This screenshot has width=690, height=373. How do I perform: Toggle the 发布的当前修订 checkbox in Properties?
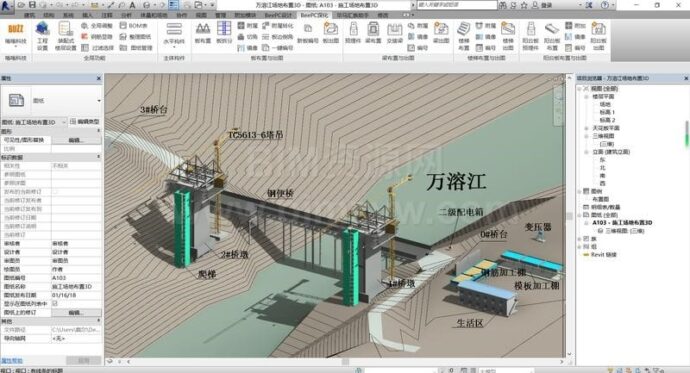[x=55, y=192]
